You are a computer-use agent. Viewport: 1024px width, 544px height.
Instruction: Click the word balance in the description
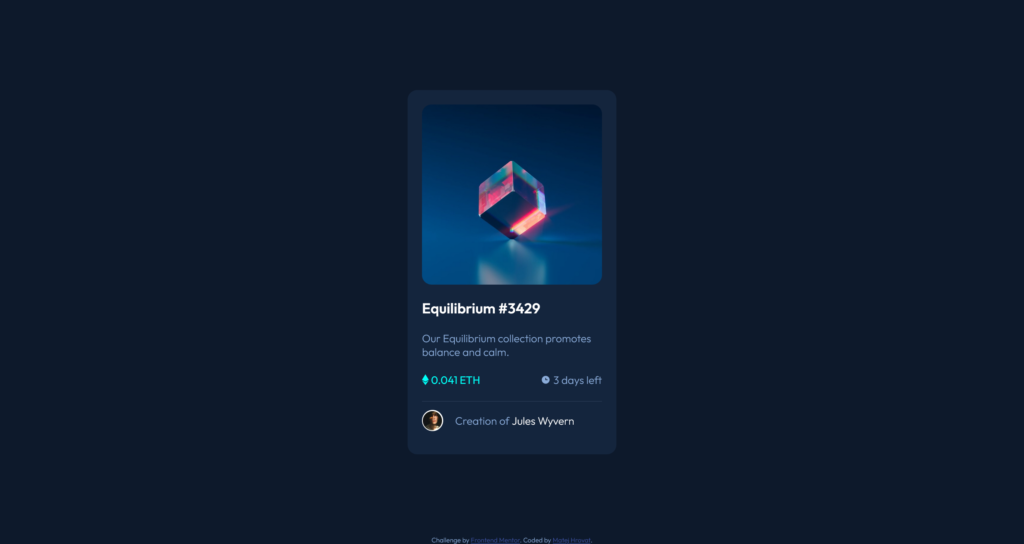coord(440,353)
